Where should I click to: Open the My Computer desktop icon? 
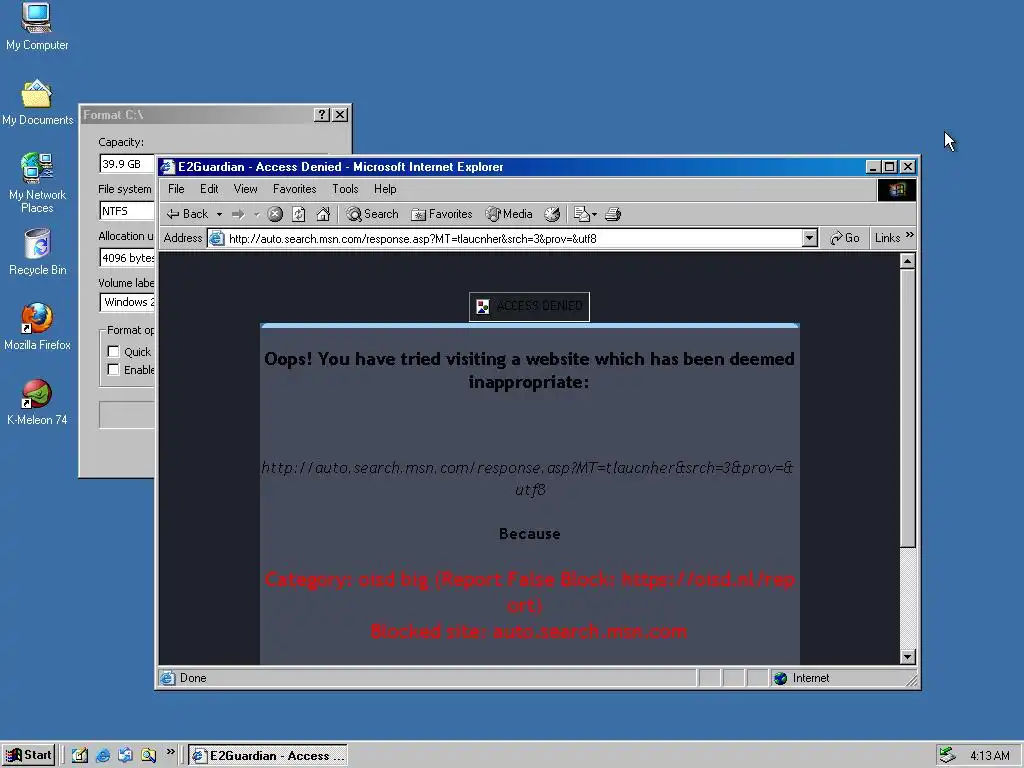37,26
